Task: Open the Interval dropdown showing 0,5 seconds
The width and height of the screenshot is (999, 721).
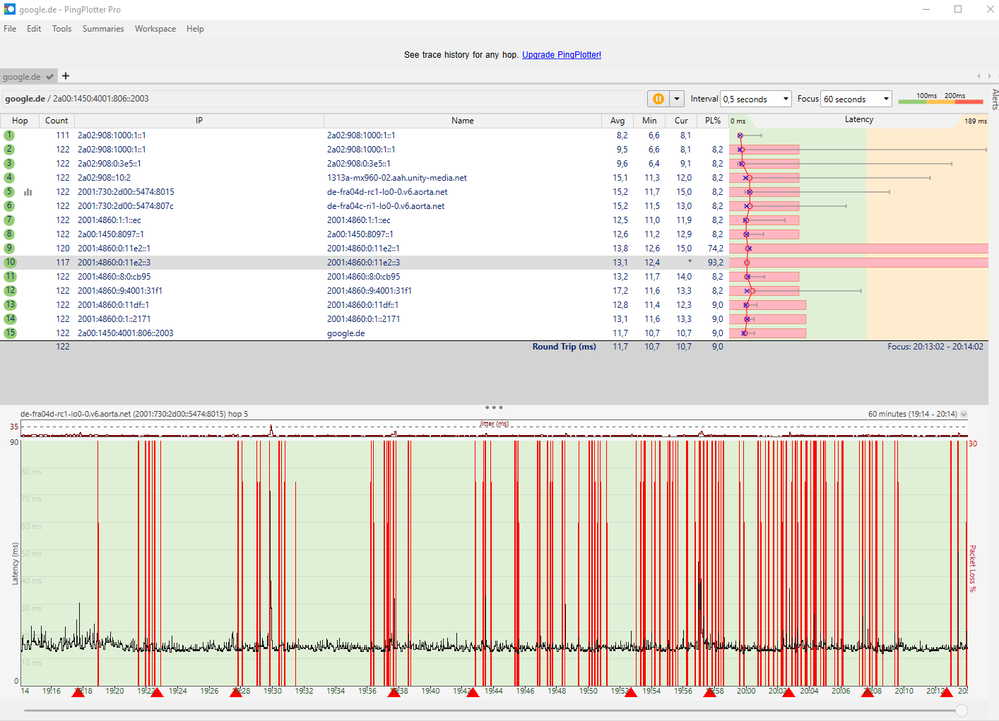Action: pos(755,99)
